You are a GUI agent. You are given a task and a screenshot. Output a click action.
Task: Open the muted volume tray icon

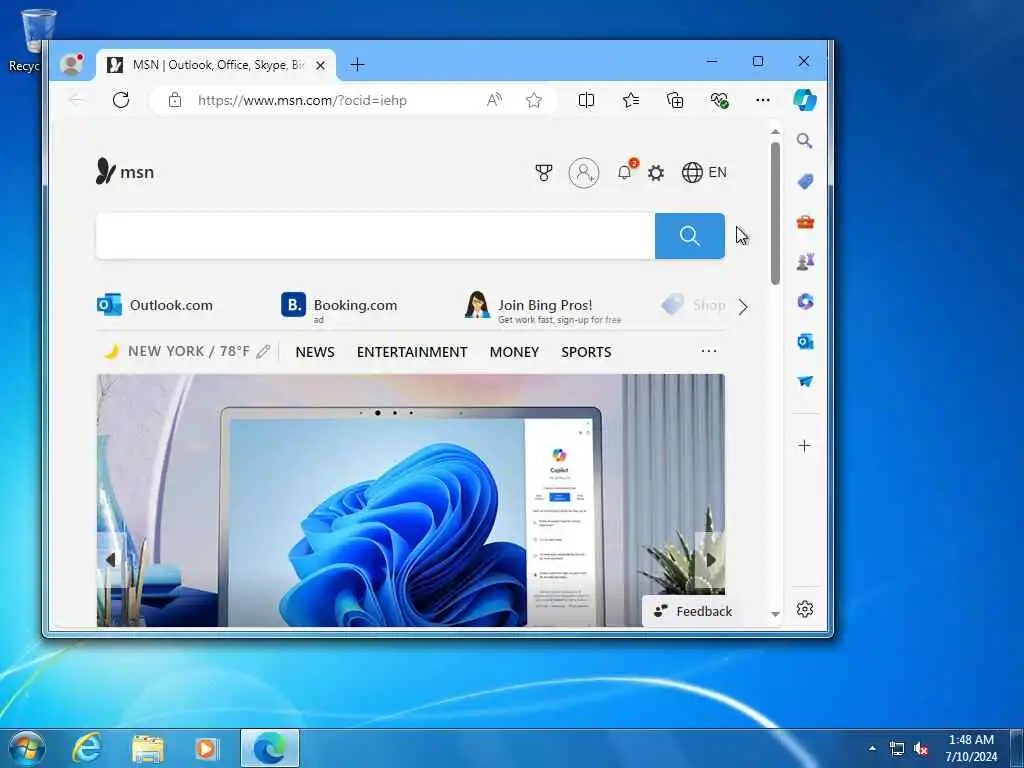921,749
